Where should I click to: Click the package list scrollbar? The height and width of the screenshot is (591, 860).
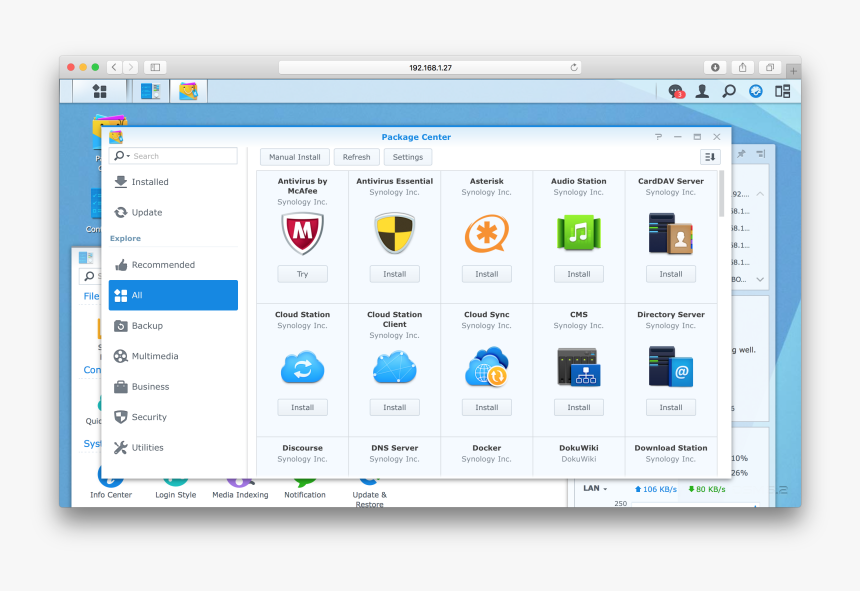[x=721, y=194]
